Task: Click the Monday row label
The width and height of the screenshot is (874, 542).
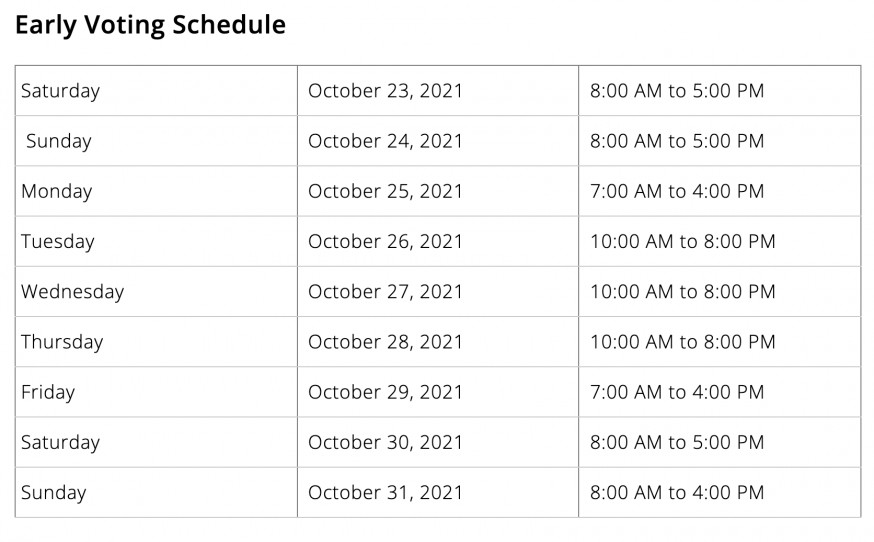Action: (156, 191)
